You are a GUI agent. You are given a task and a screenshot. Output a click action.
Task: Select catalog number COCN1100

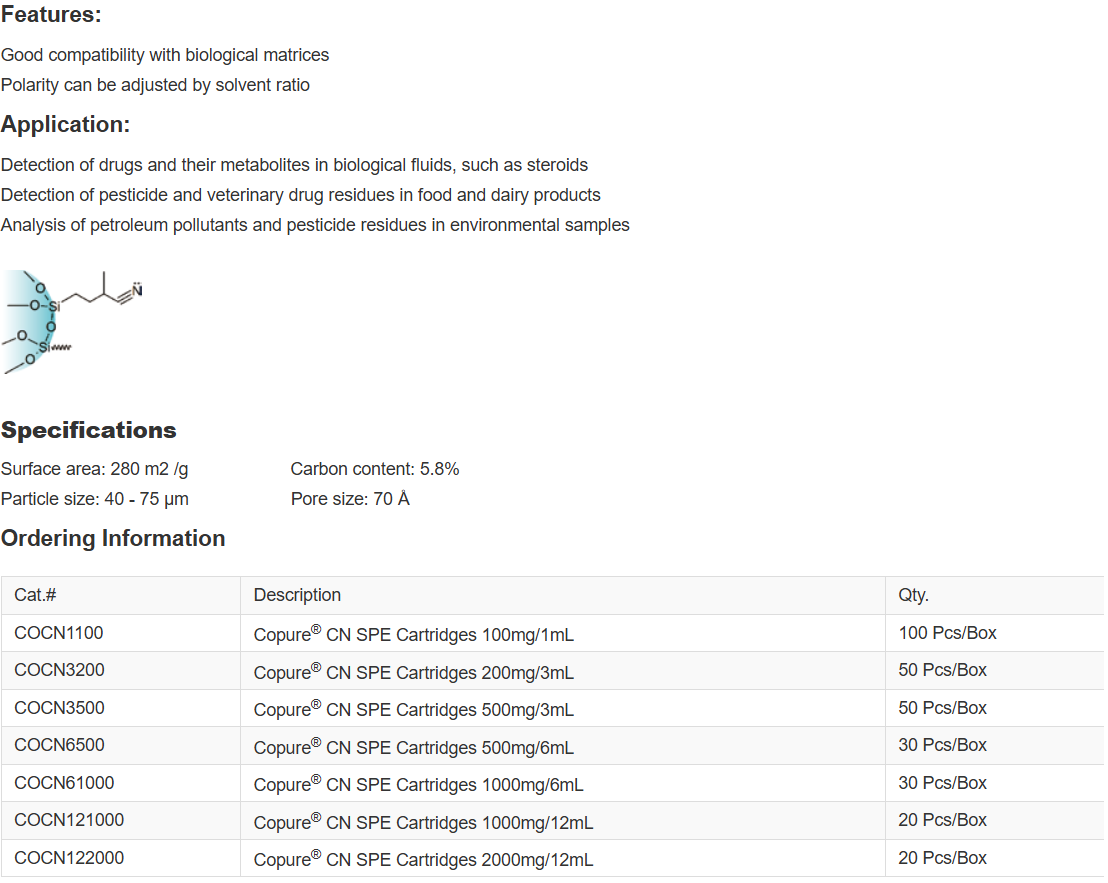(x=59, y=633)
